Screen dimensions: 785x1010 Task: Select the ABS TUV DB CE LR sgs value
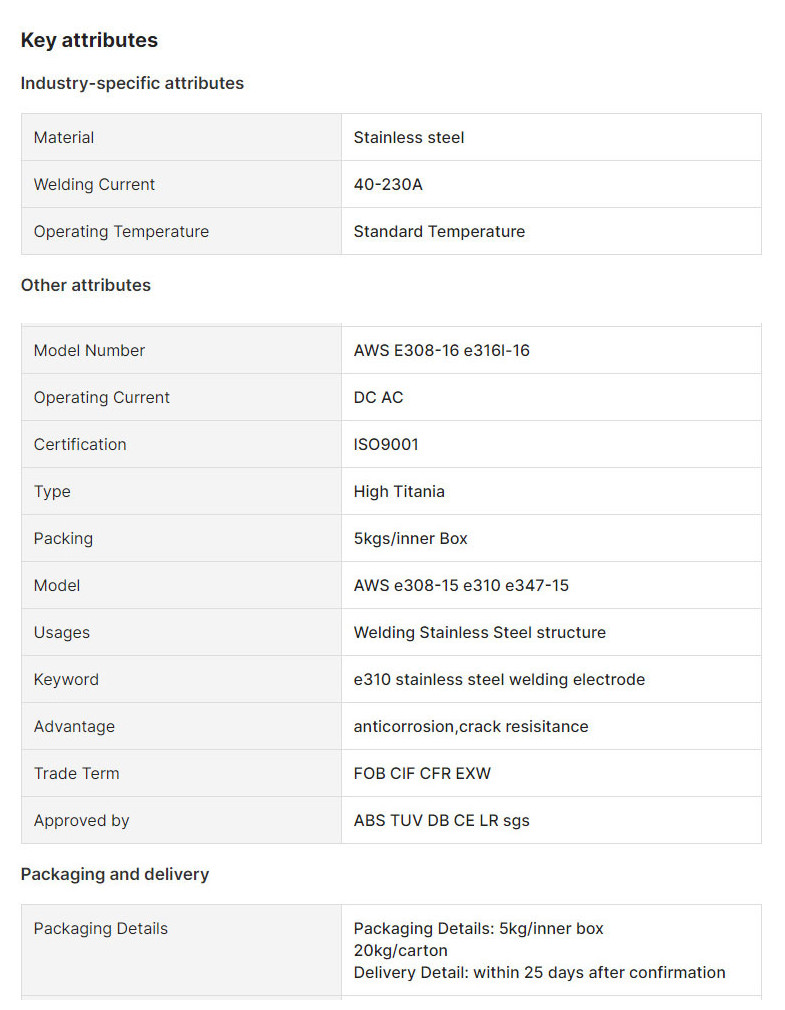(x=442, y=820)
